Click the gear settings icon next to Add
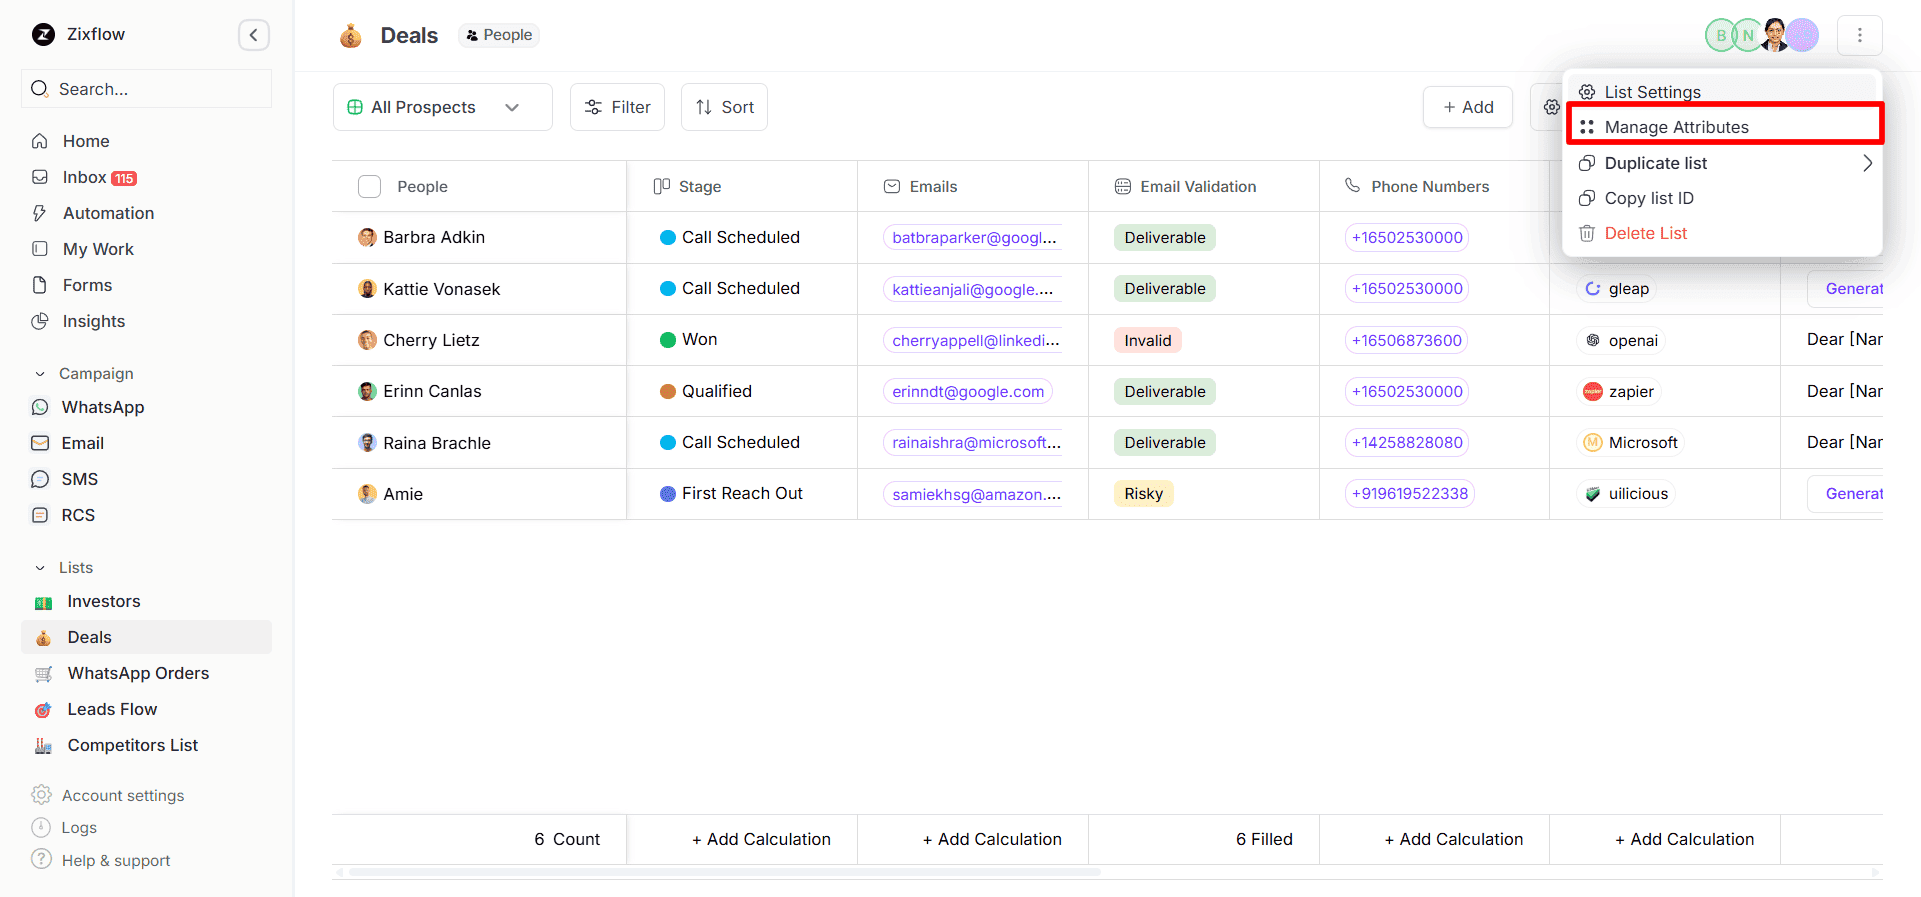Viewport: 1921px width, 897px height. click(1551, 107)
